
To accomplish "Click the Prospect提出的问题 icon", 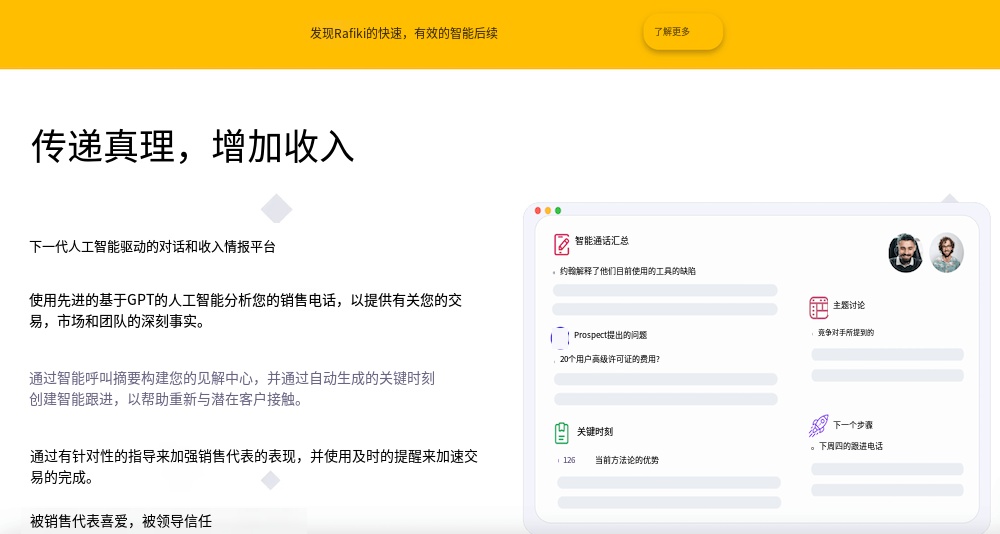I will tap(559, 337).
